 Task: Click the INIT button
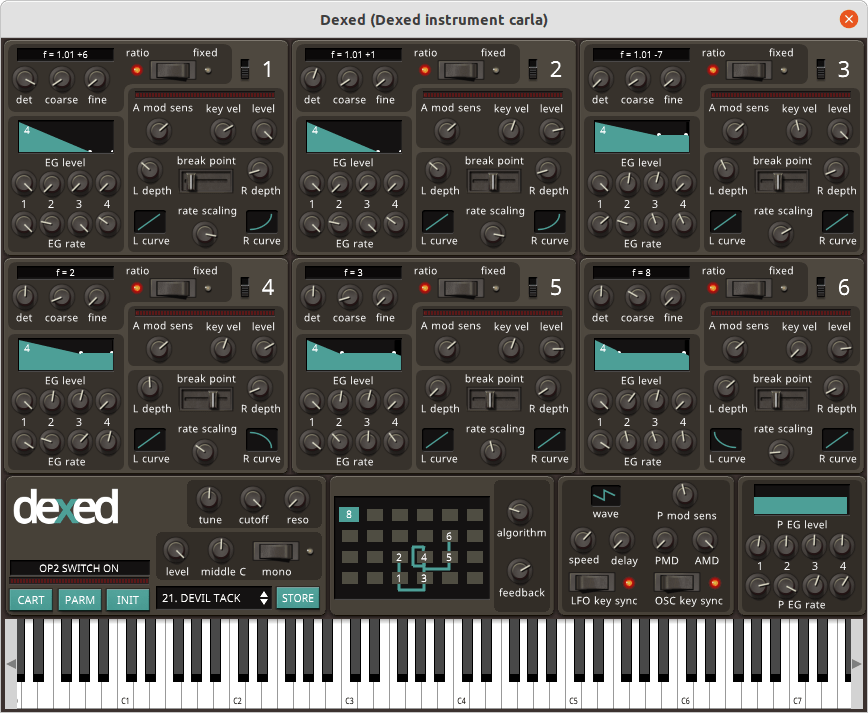(x=128, y=600)
